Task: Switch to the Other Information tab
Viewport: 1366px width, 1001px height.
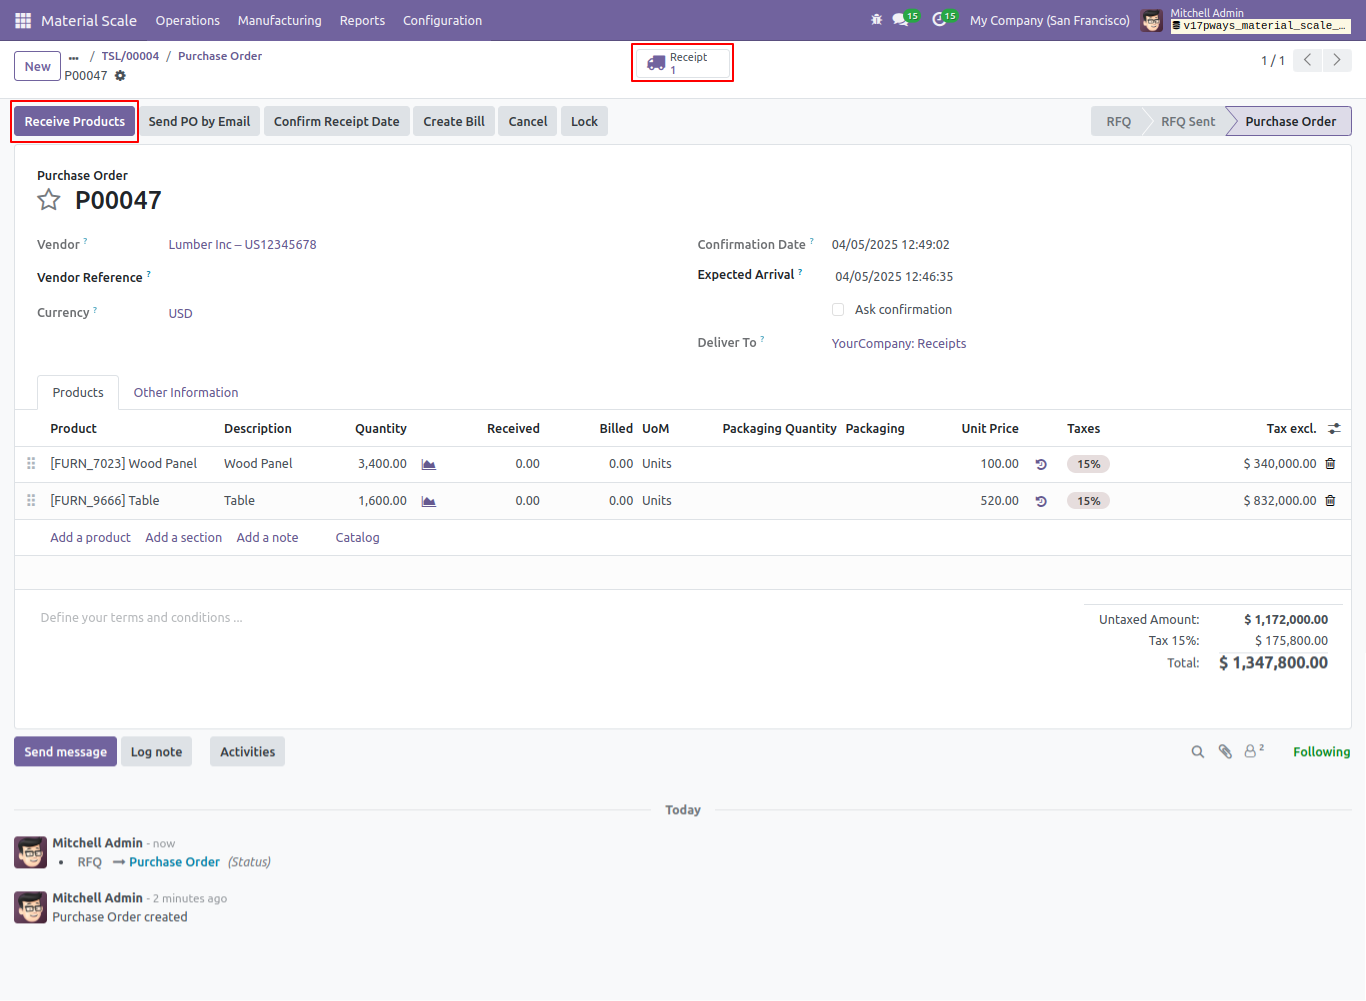Action: pyautogui.click(x=186, y=393)
